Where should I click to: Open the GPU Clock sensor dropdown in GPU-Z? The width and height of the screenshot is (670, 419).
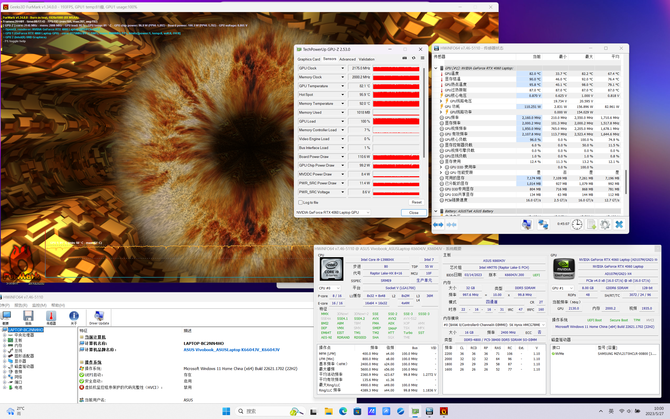(342, 68)
